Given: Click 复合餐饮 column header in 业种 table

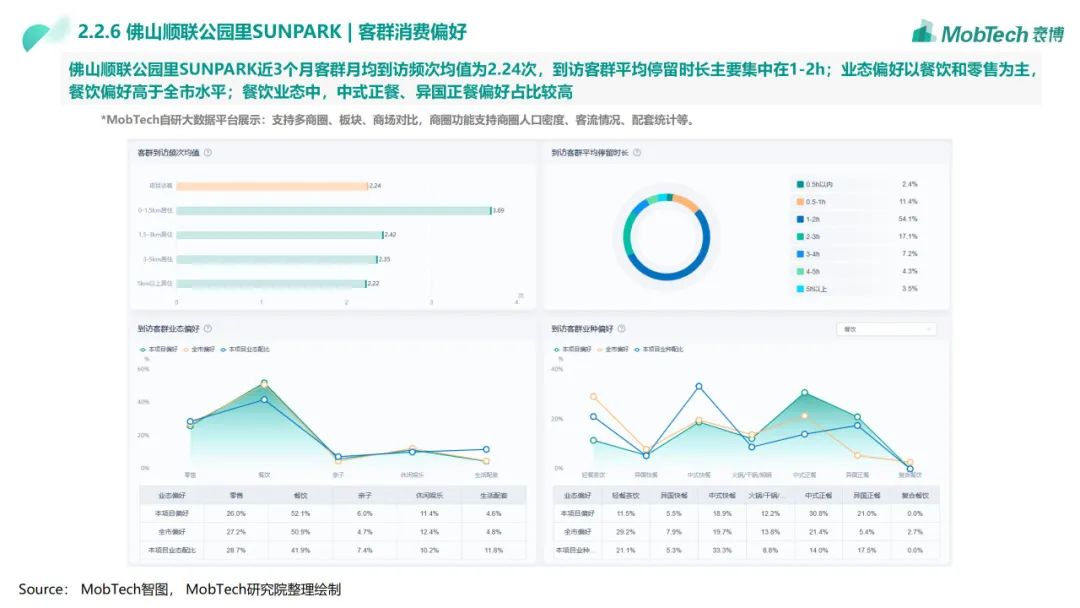Looking at the screenshot, I should pos(915,496).
